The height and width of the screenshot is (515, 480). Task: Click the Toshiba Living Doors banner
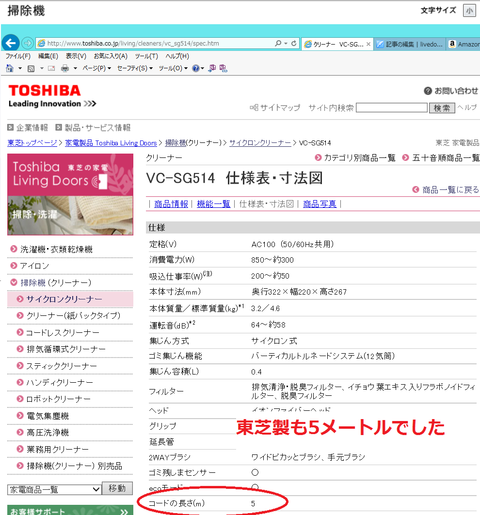point(70,194)
